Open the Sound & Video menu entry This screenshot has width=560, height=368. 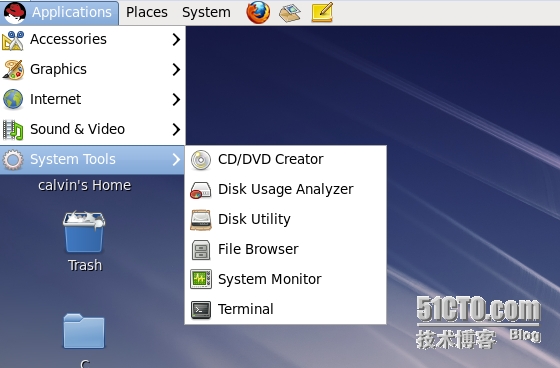tap(92, 129)
